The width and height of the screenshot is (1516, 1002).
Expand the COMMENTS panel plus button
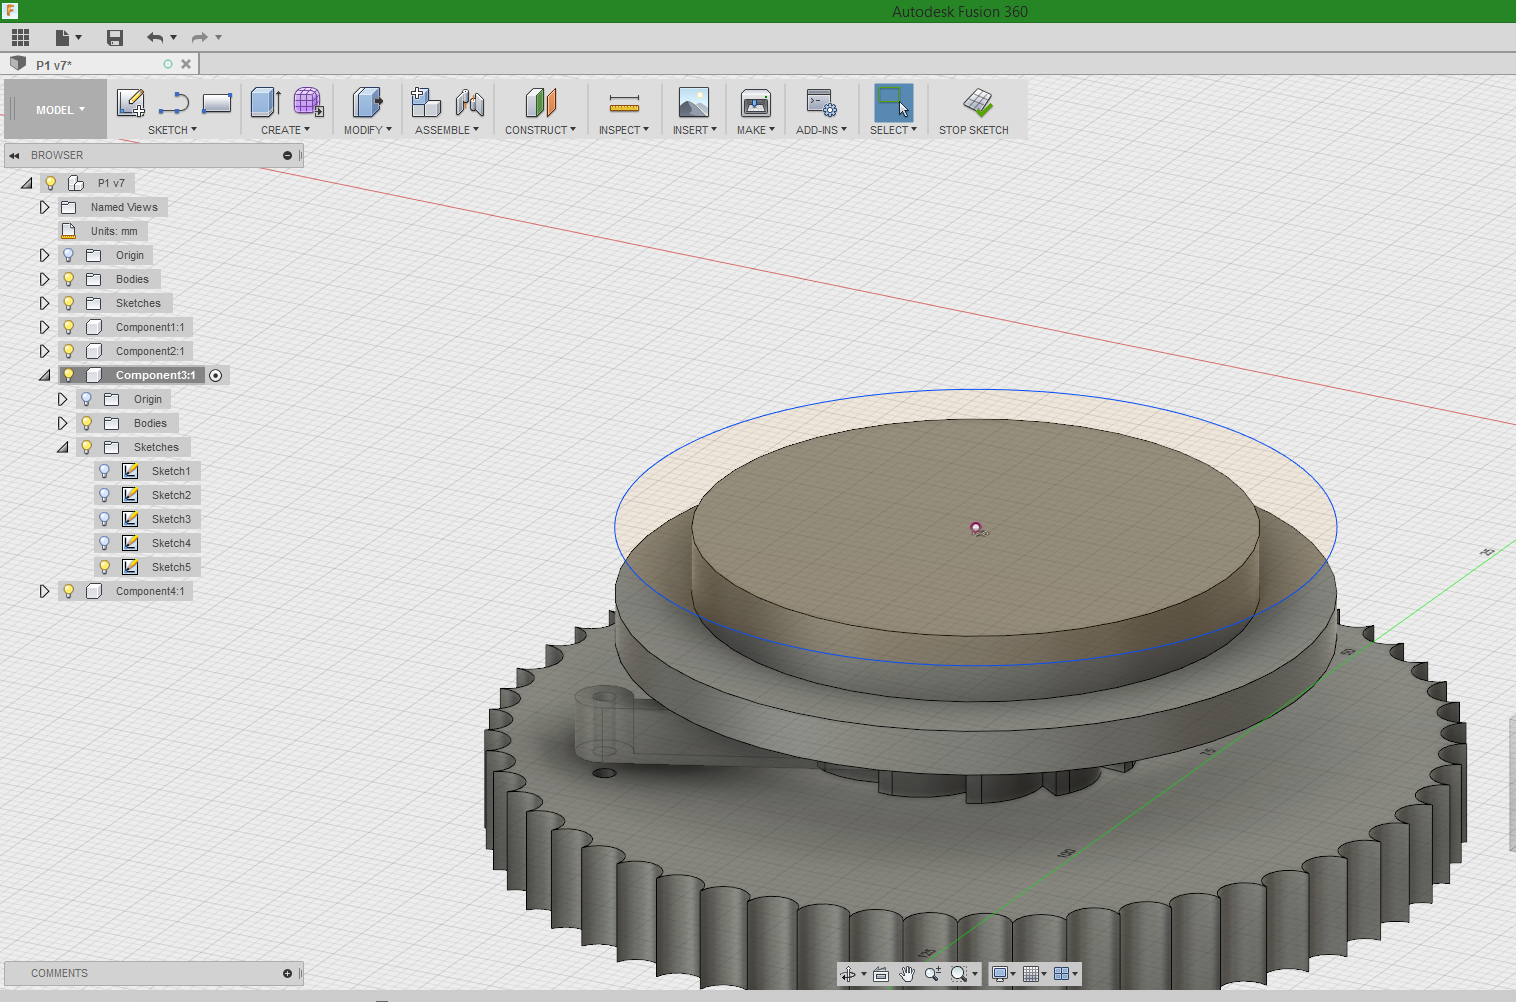tap(287, 973)
